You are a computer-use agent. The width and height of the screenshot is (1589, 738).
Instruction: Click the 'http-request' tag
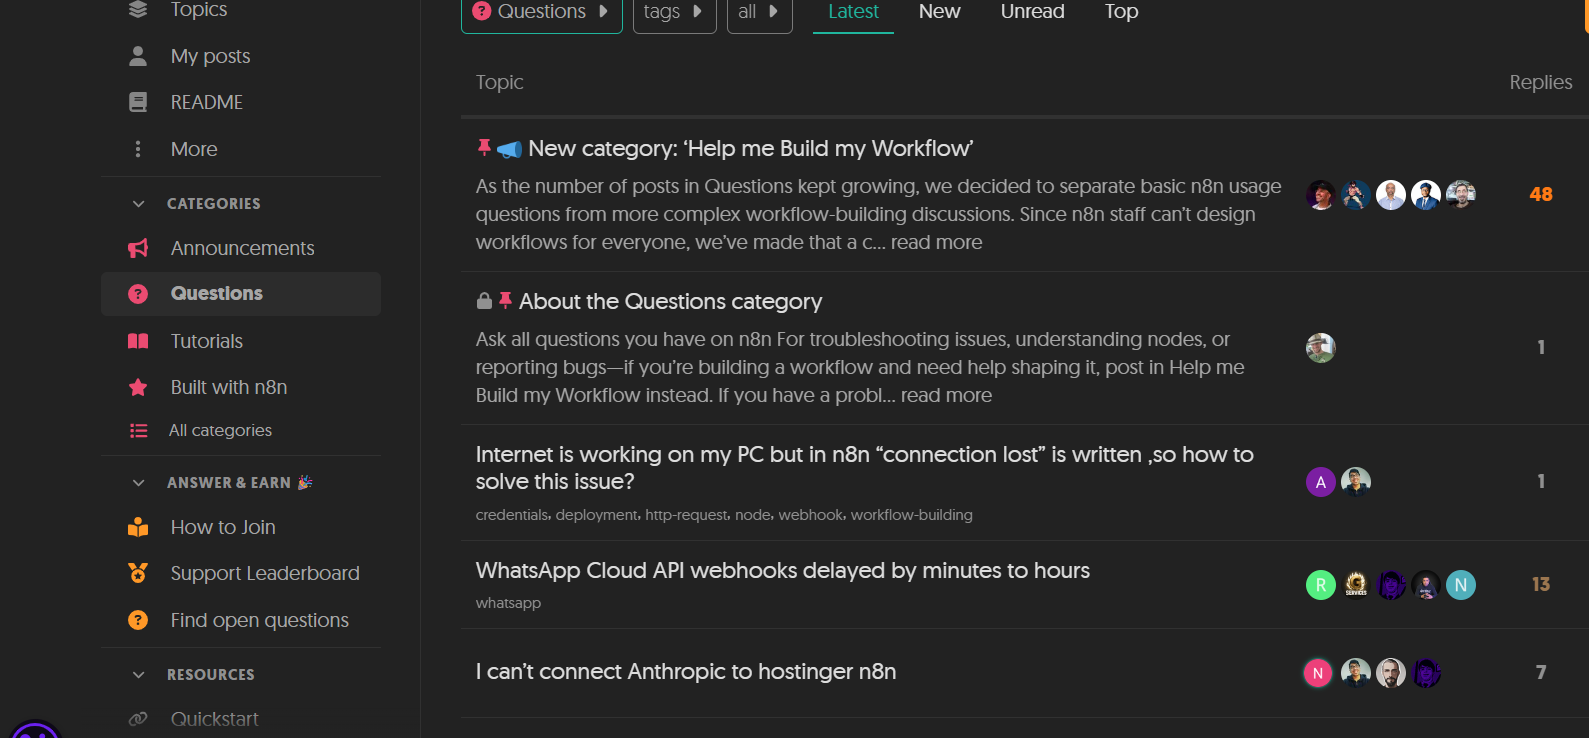686,515
